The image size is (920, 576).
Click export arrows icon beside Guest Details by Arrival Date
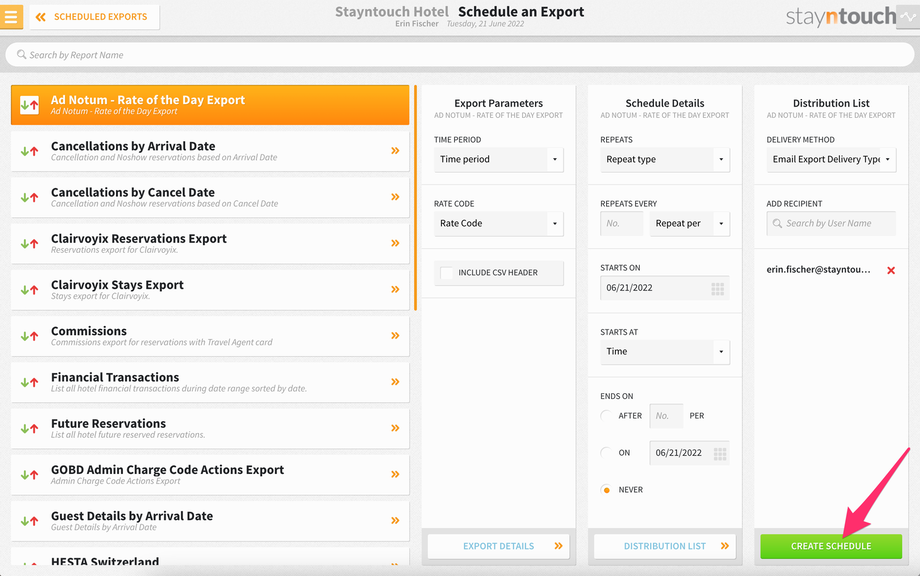29,522
